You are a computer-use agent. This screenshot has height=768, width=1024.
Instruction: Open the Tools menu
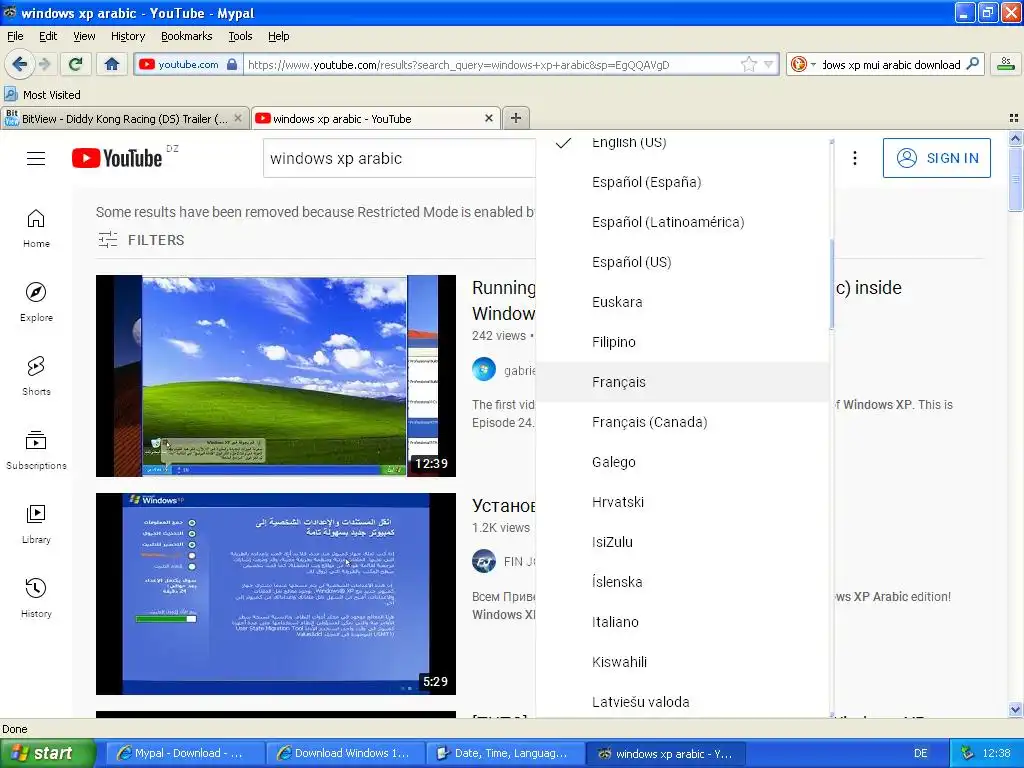pyautogui.click(x=240, y=36)
